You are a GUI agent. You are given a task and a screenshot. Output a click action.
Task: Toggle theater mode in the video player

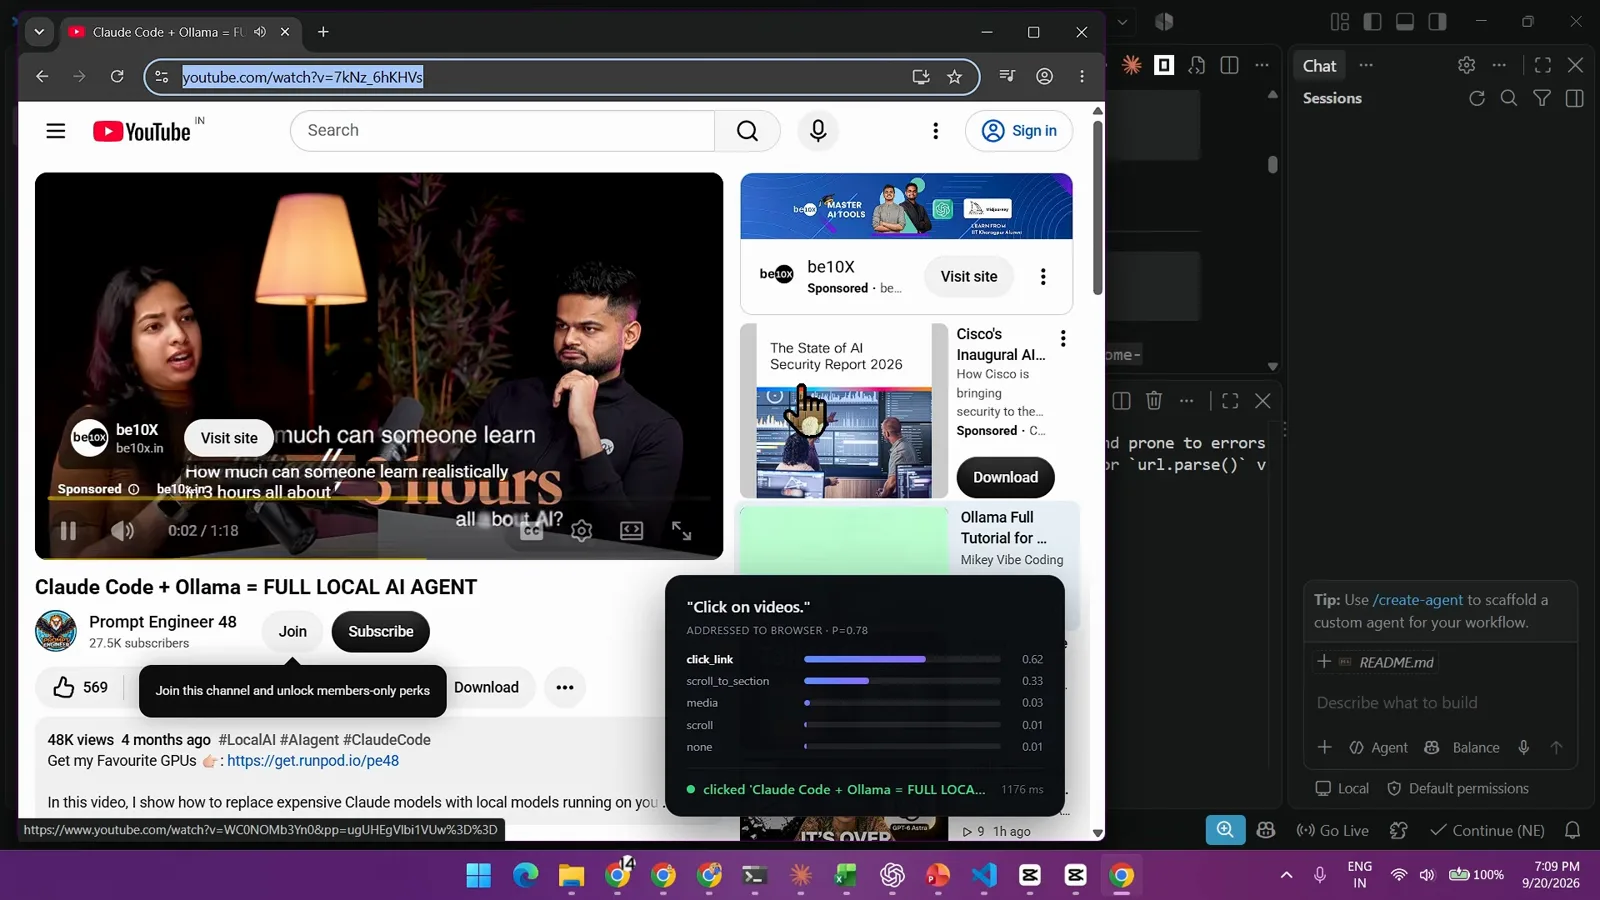pos(632,531)
